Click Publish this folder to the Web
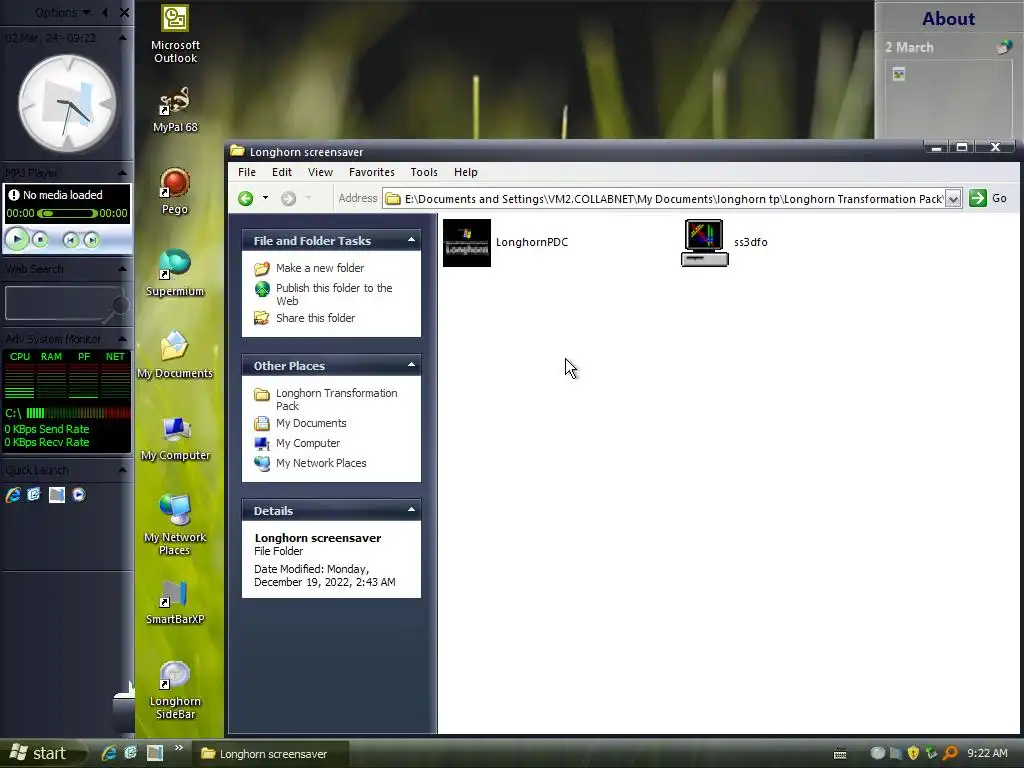The width and height of the screenshot is (1024, 768). [324, 295]
